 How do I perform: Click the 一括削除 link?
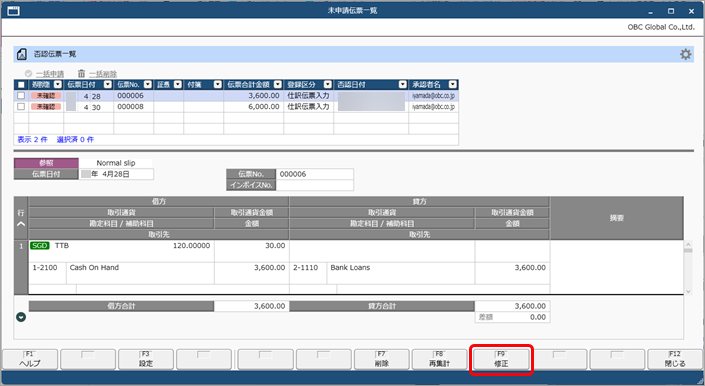pos(103,74)
